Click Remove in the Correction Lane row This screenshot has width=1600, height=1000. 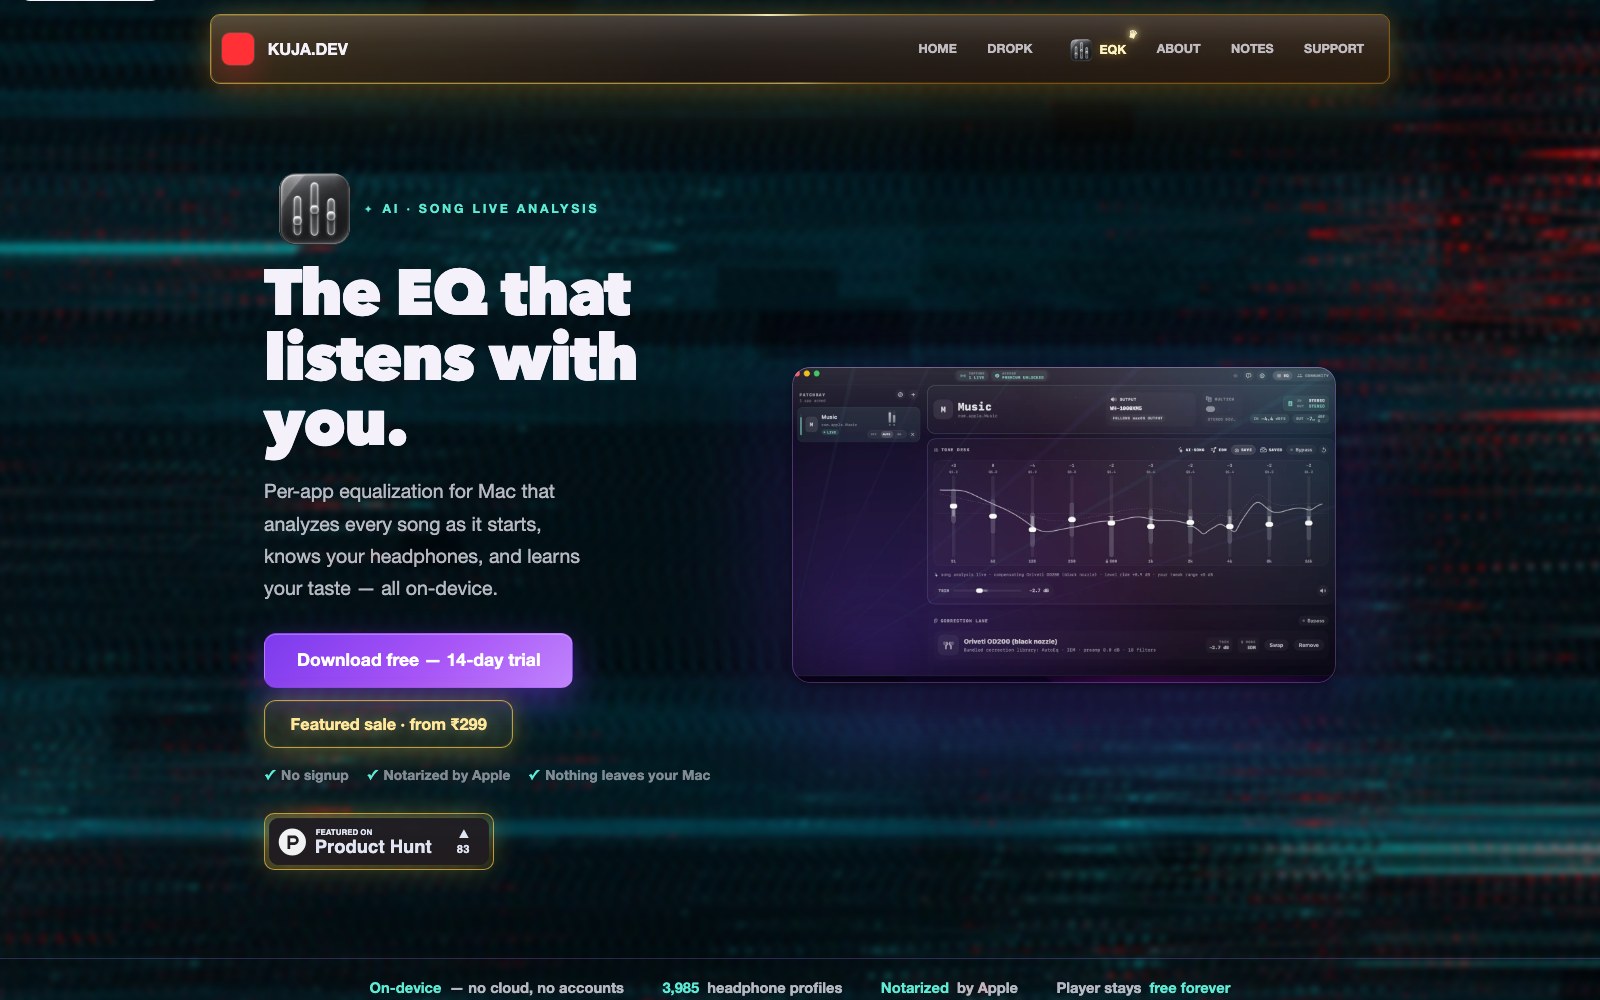[1308, 645]
